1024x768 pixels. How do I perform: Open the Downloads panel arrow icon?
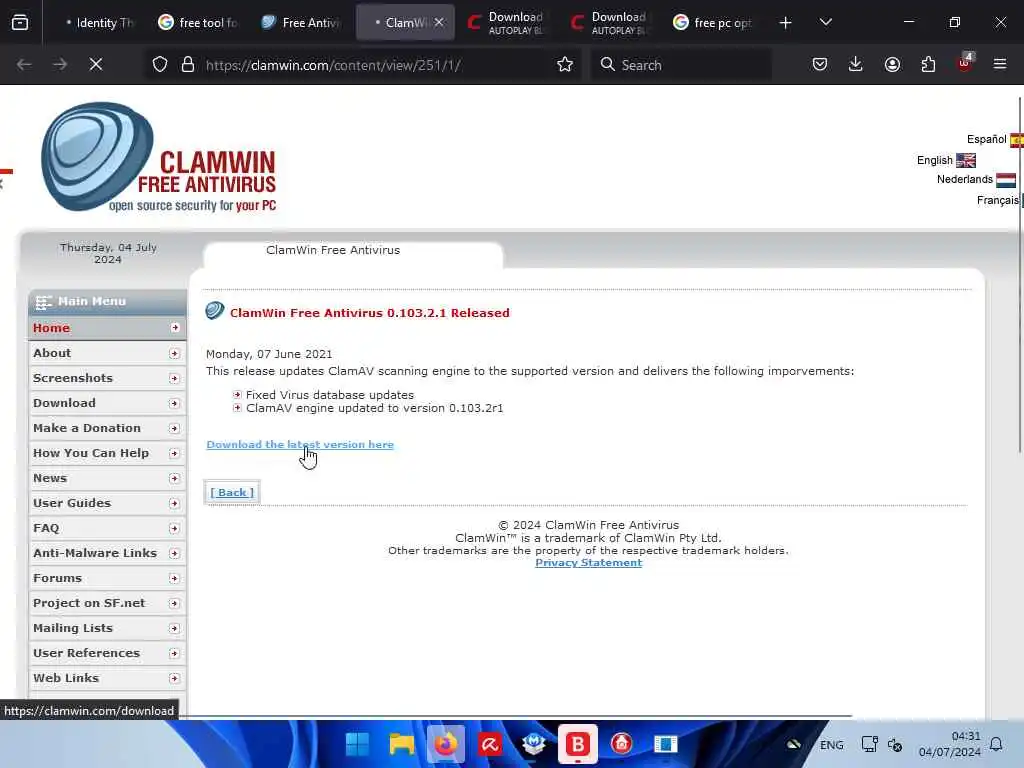856,64
